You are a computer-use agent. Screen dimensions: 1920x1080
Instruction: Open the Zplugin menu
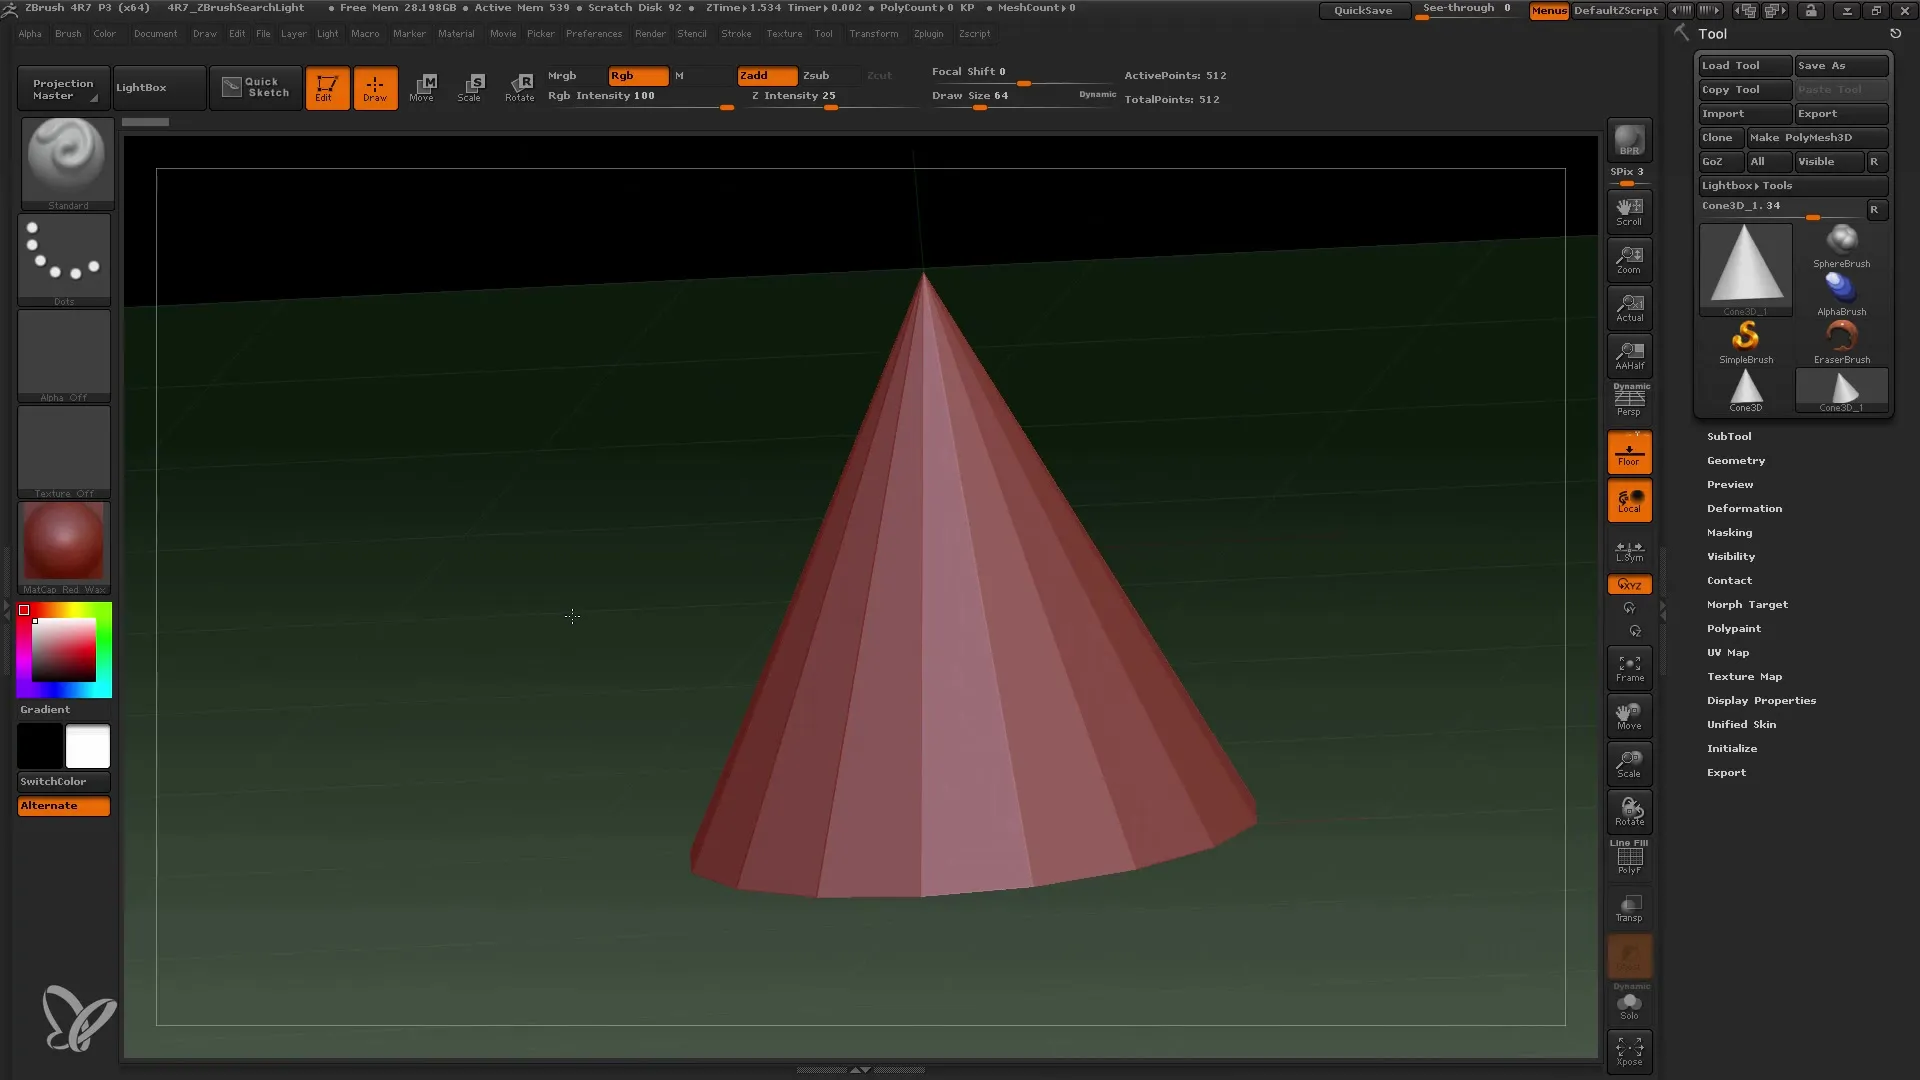[x=928, y=34]
